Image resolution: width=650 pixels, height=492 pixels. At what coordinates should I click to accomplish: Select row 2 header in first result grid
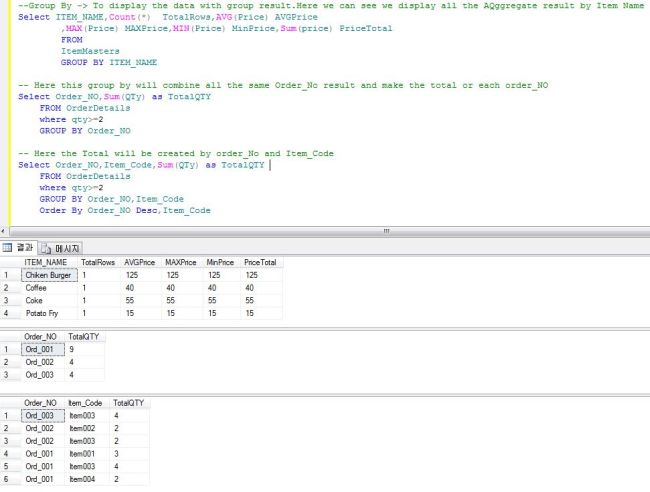(8, 287)
